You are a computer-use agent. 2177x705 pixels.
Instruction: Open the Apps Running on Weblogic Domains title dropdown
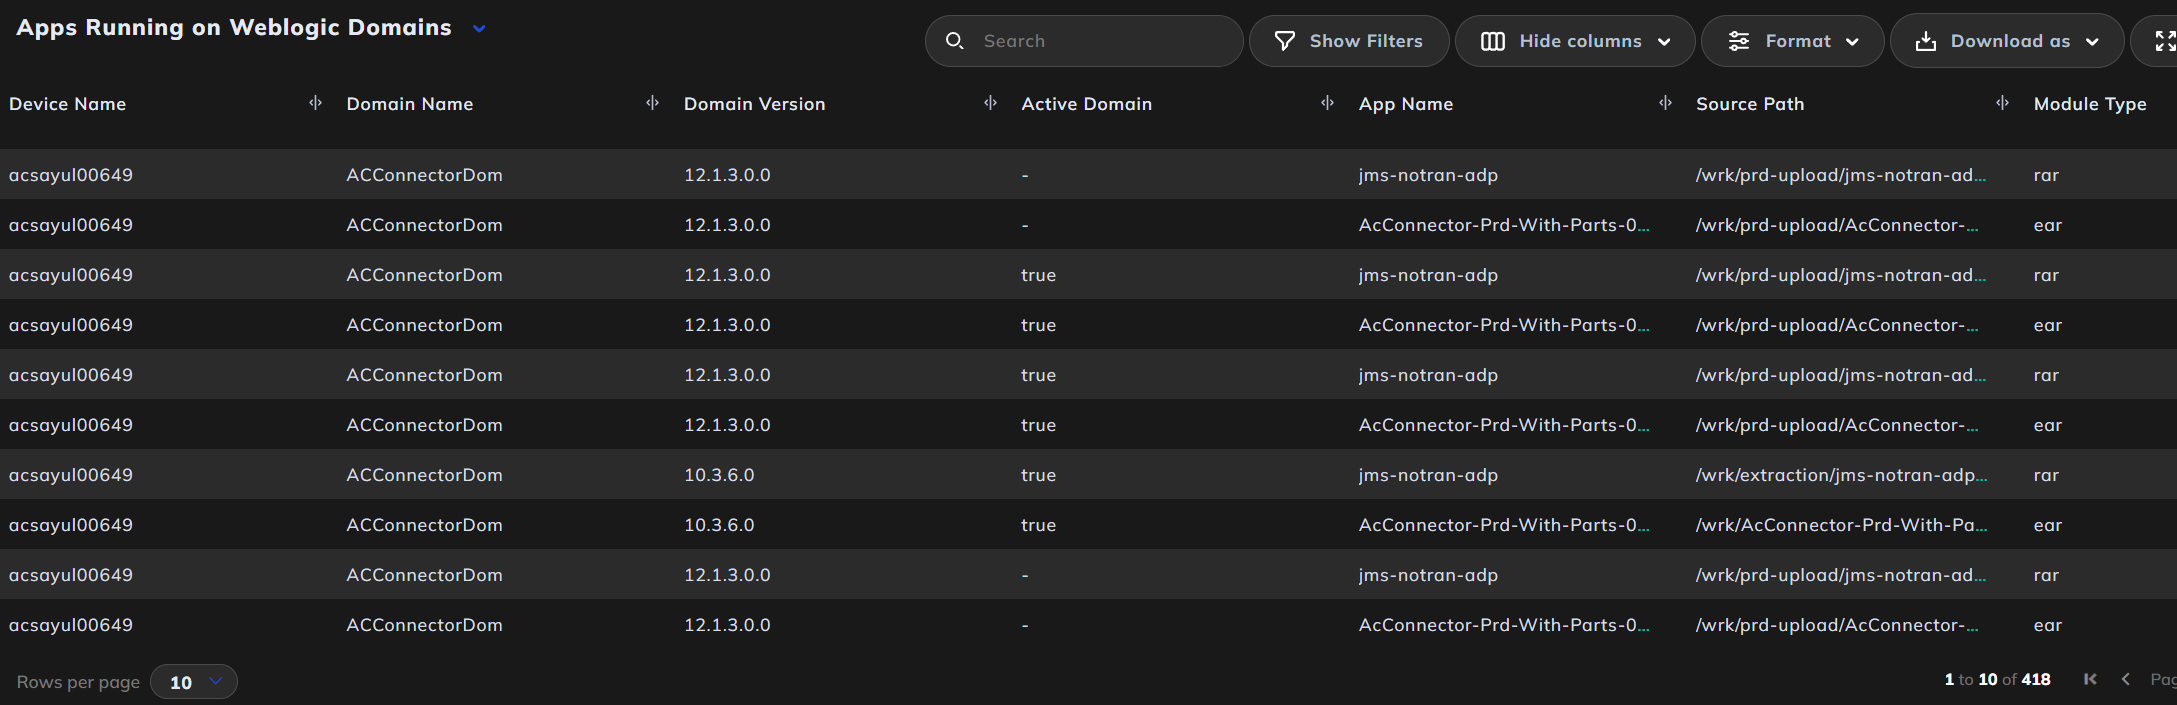click(479, 29)
